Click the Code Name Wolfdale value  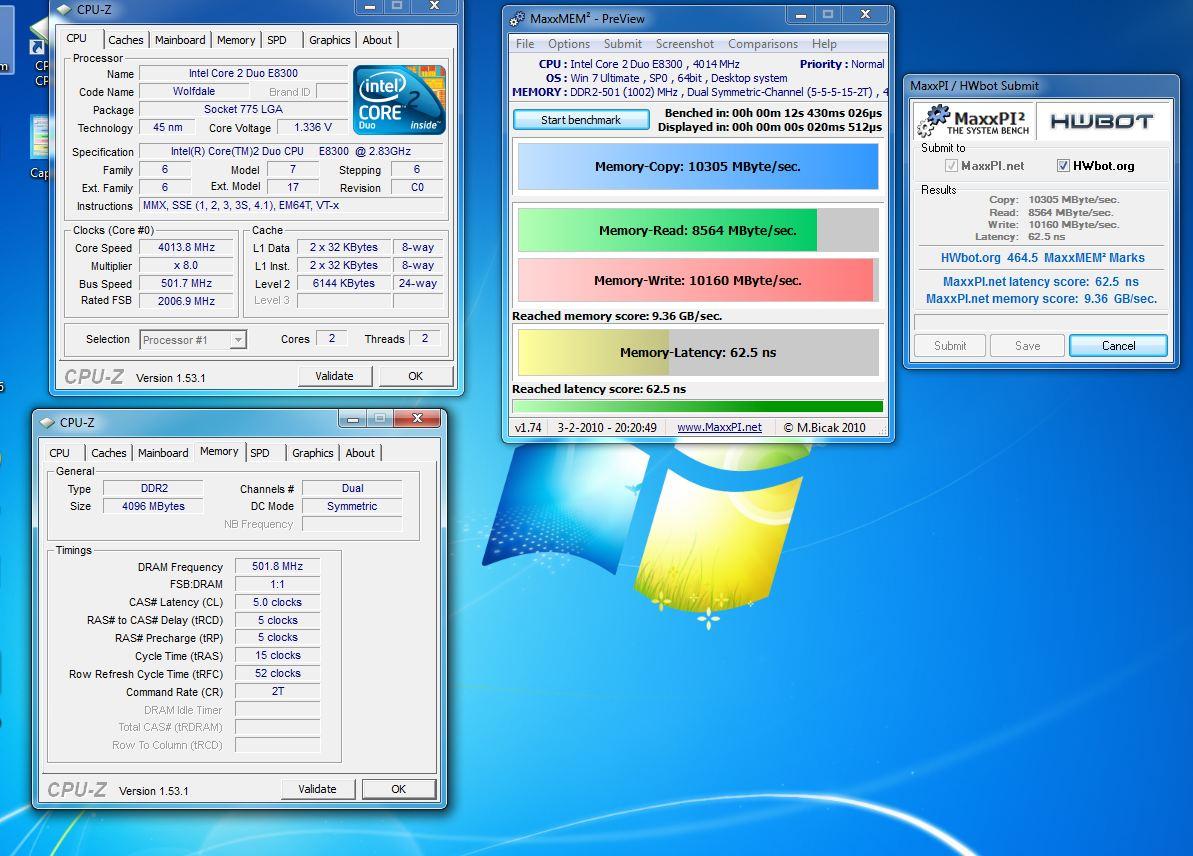[x=194, y=91]
